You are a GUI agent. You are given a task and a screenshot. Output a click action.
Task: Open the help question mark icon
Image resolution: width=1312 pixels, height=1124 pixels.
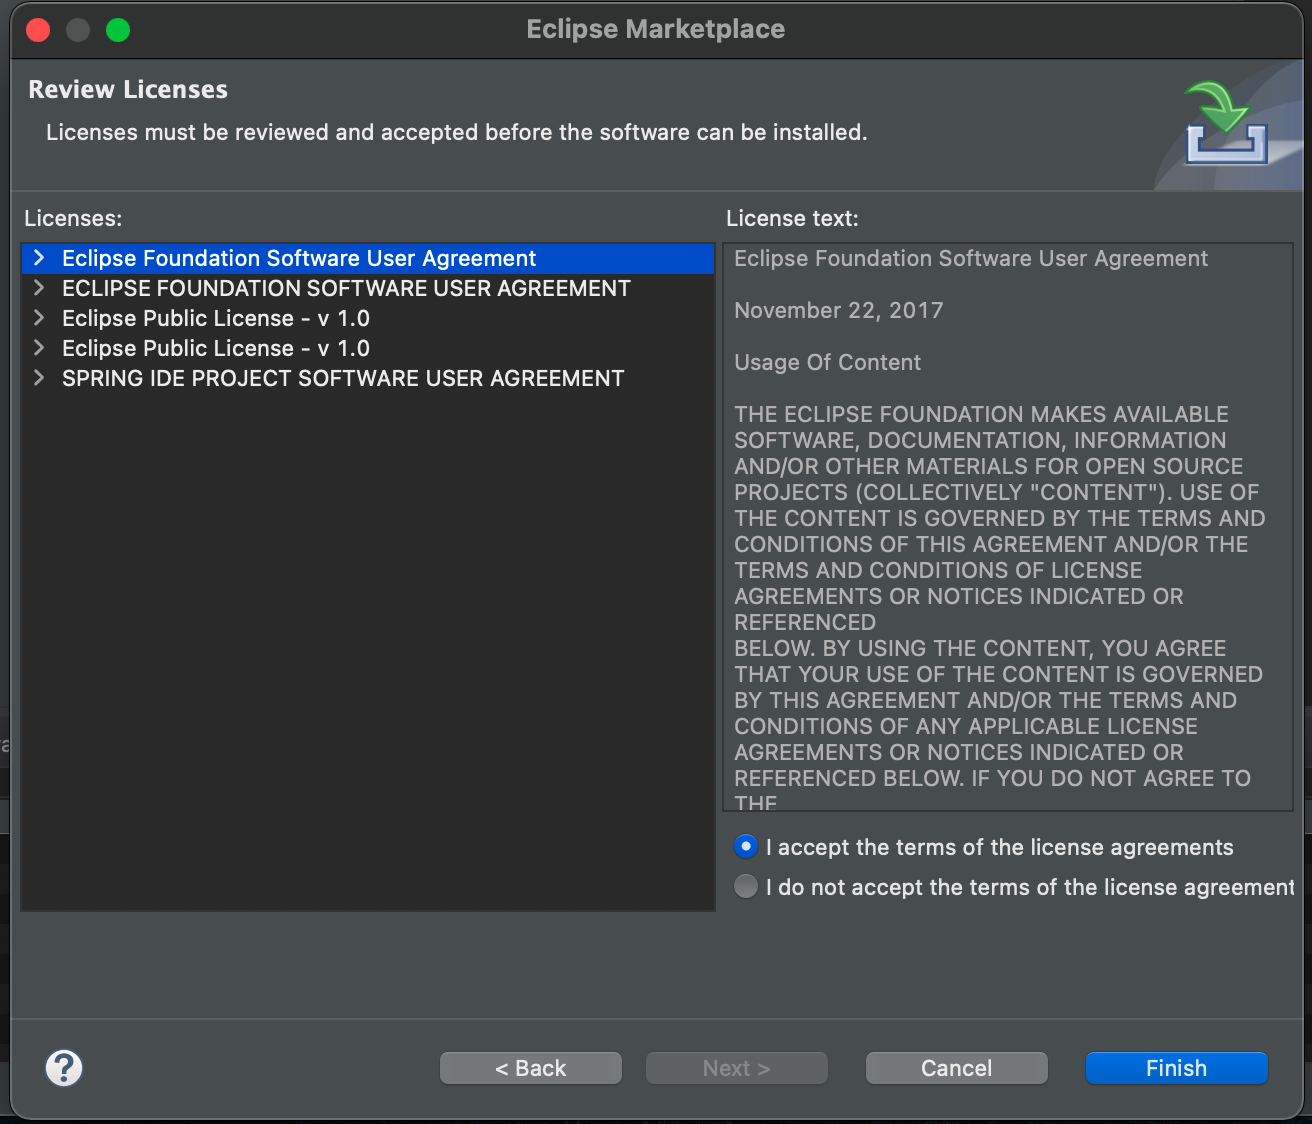(64, 1068)
